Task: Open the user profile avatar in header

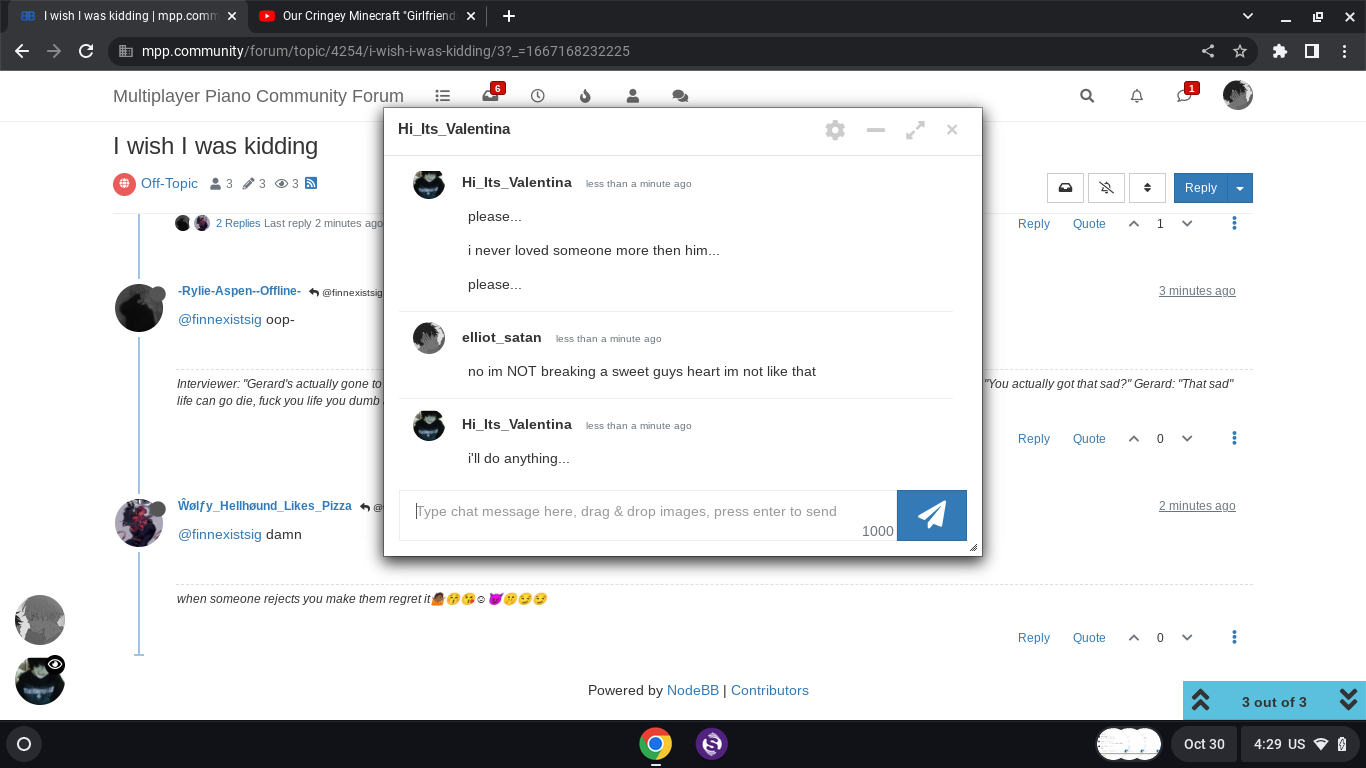Action: point(1238,95)
